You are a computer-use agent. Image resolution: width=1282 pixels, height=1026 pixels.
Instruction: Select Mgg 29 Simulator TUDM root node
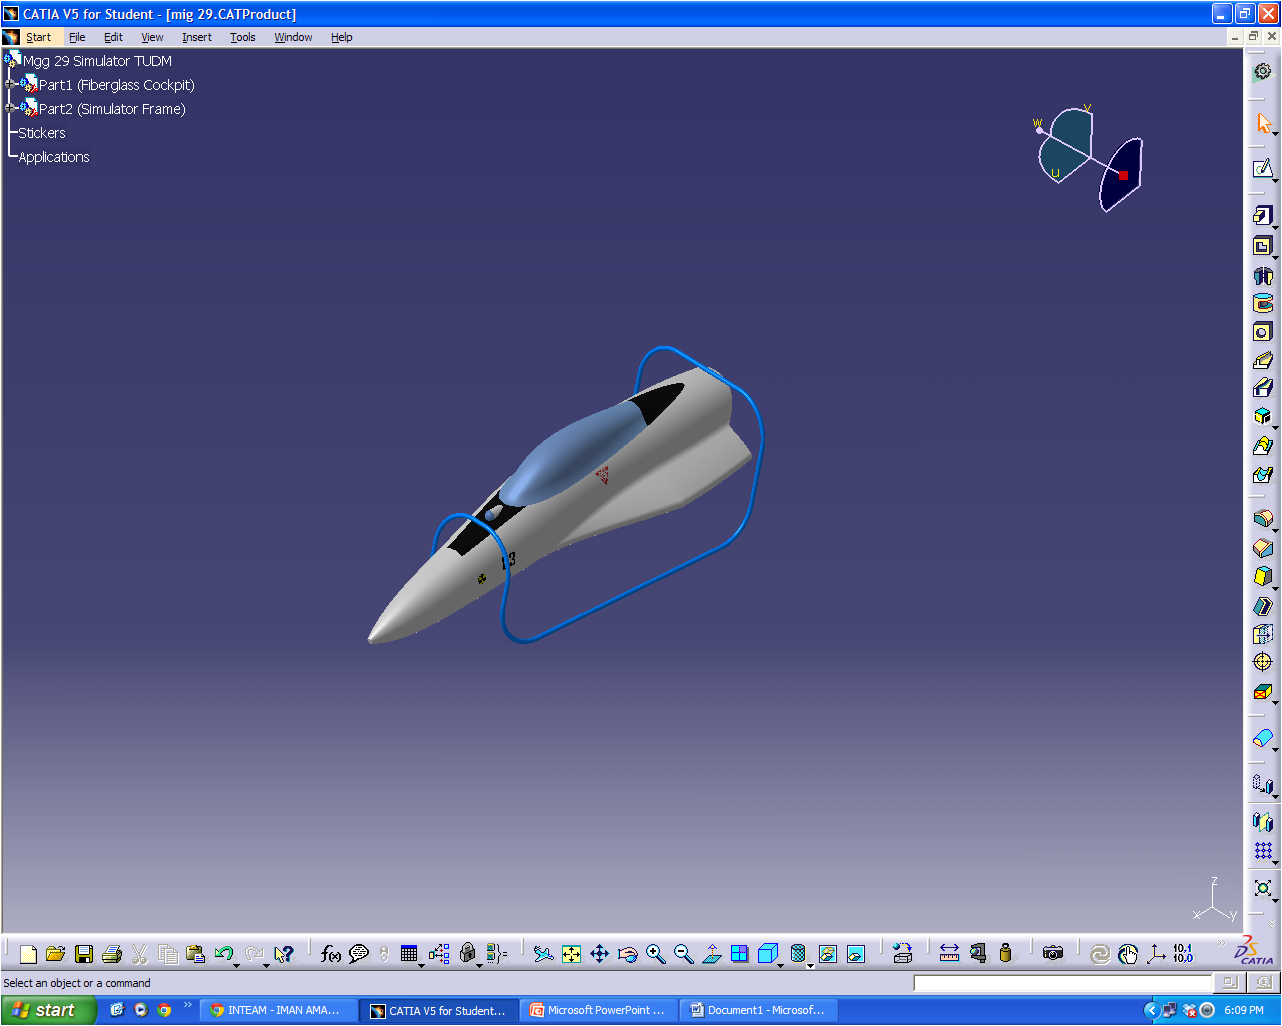[x=97, y=61]
